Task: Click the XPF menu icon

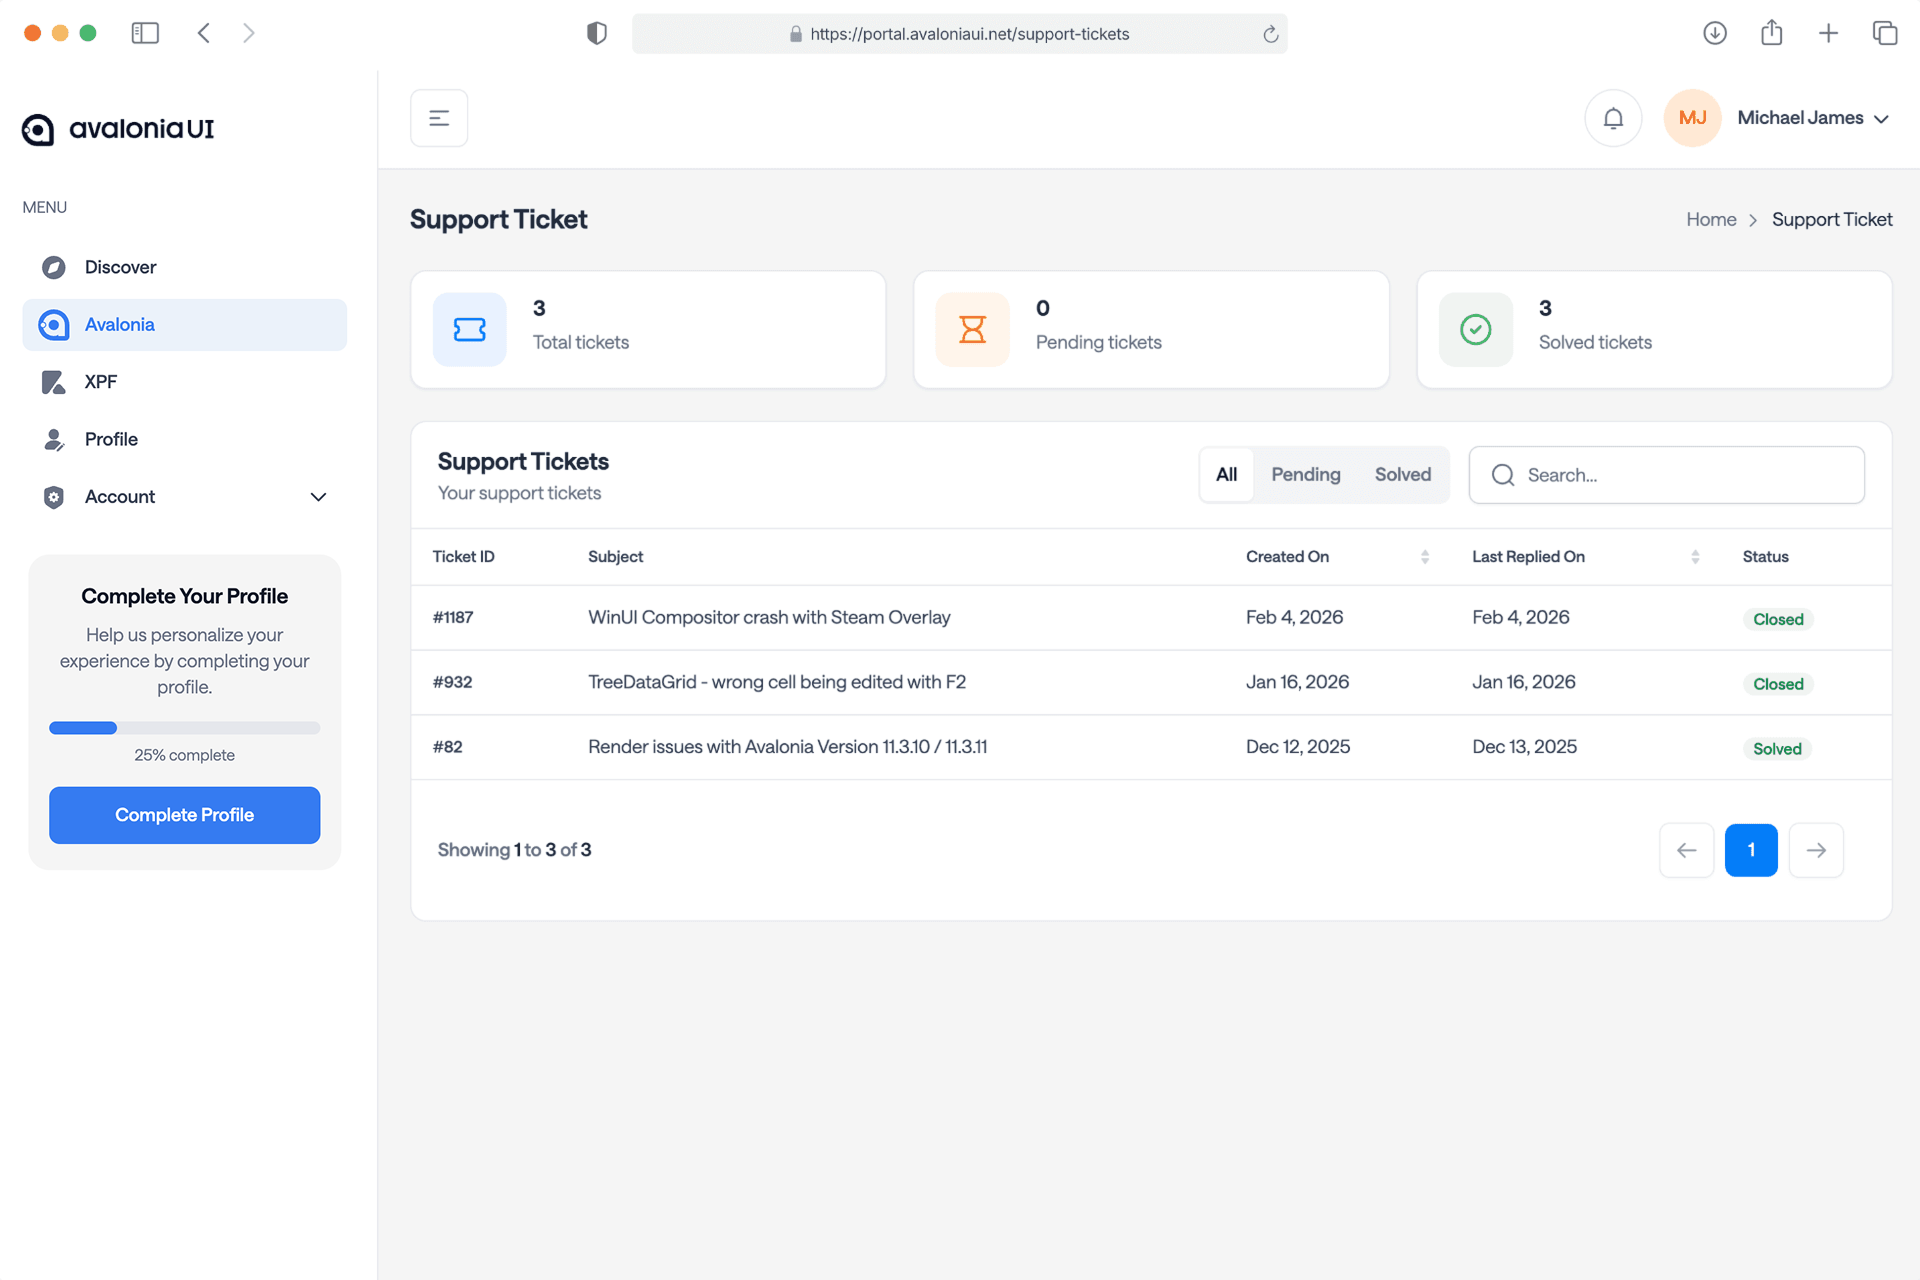Action: click(53, 381)
